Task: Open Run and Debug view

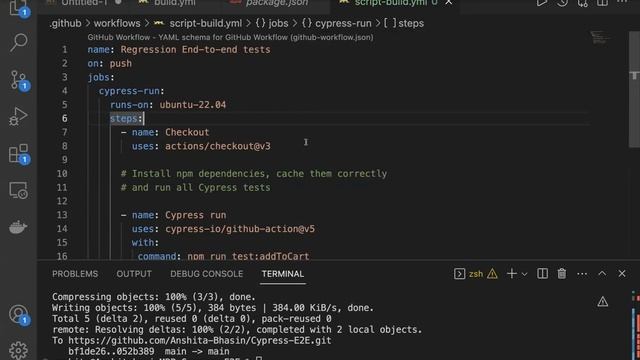Action: tap(18, 116)
